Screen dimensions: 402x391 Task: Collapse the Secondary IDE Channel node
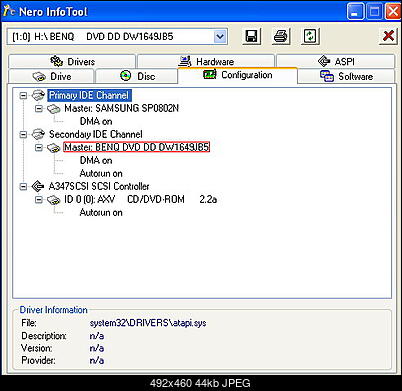tap(23, 135)
